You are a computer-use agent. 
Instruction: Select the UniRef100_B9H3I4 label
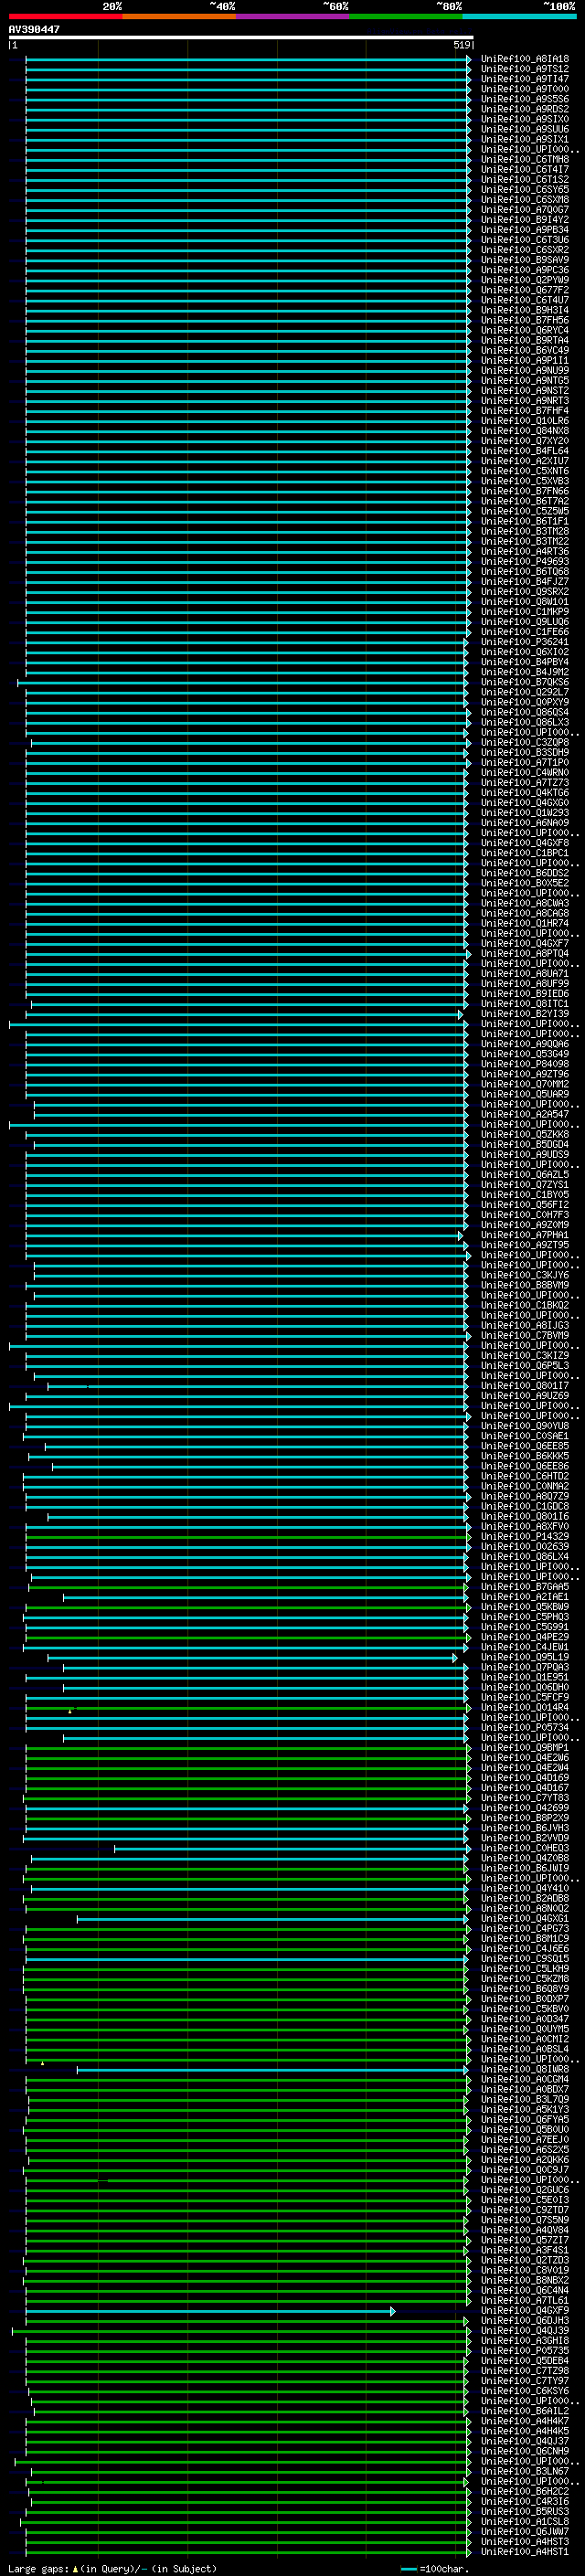525,310
